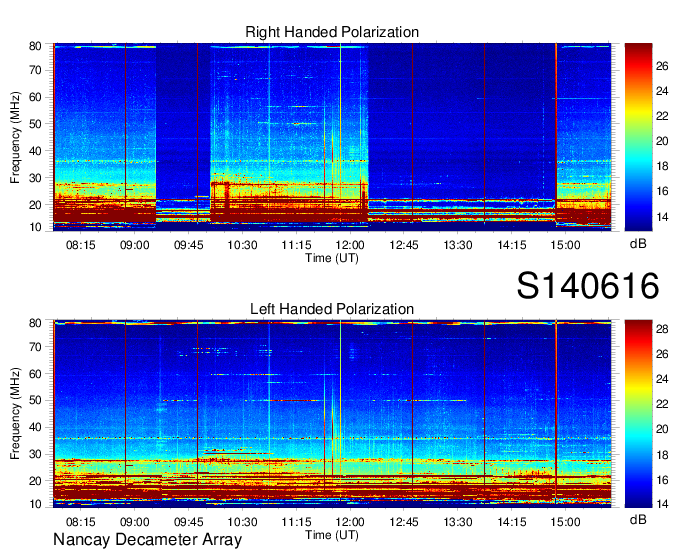Click the 26 dB label on top color bar

click(x=662, y=66)
